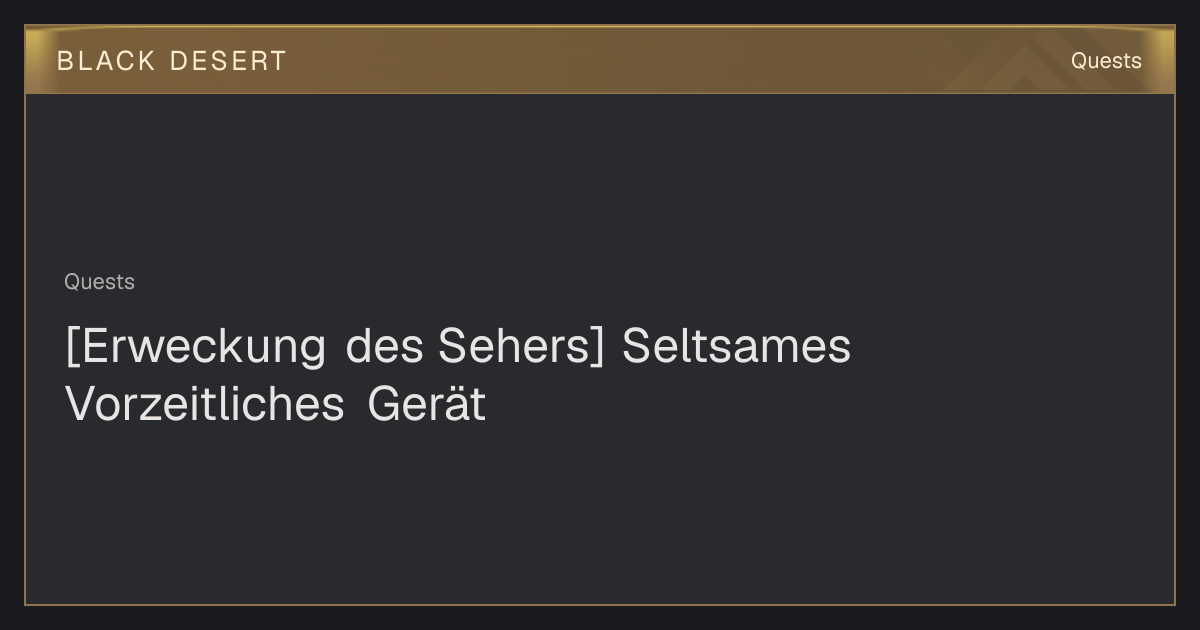Screen dimensions: 1200x630
Task: Click the dark panel area above breadcrumb
Action: pos(600,180)
